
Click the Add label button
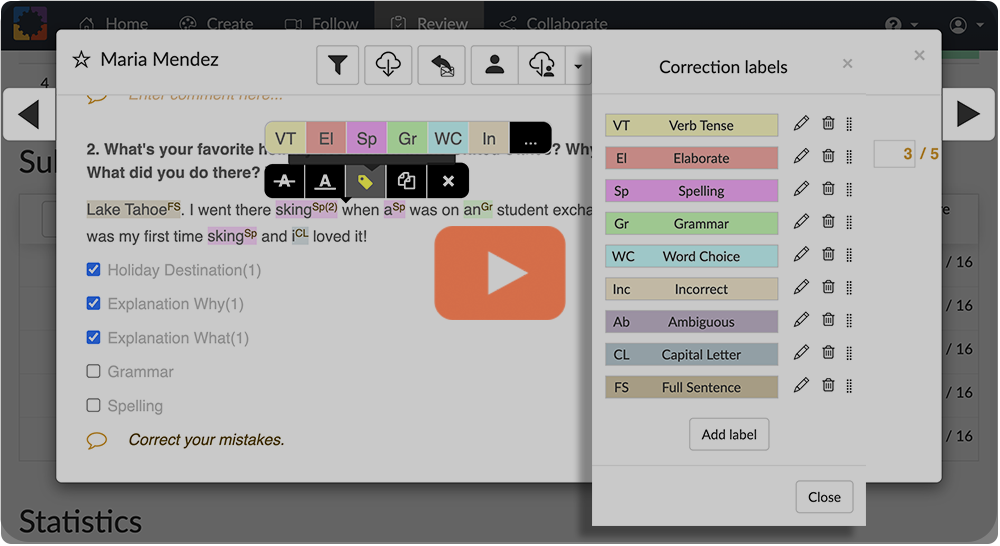pyautogui.click(x=729, y=434)
